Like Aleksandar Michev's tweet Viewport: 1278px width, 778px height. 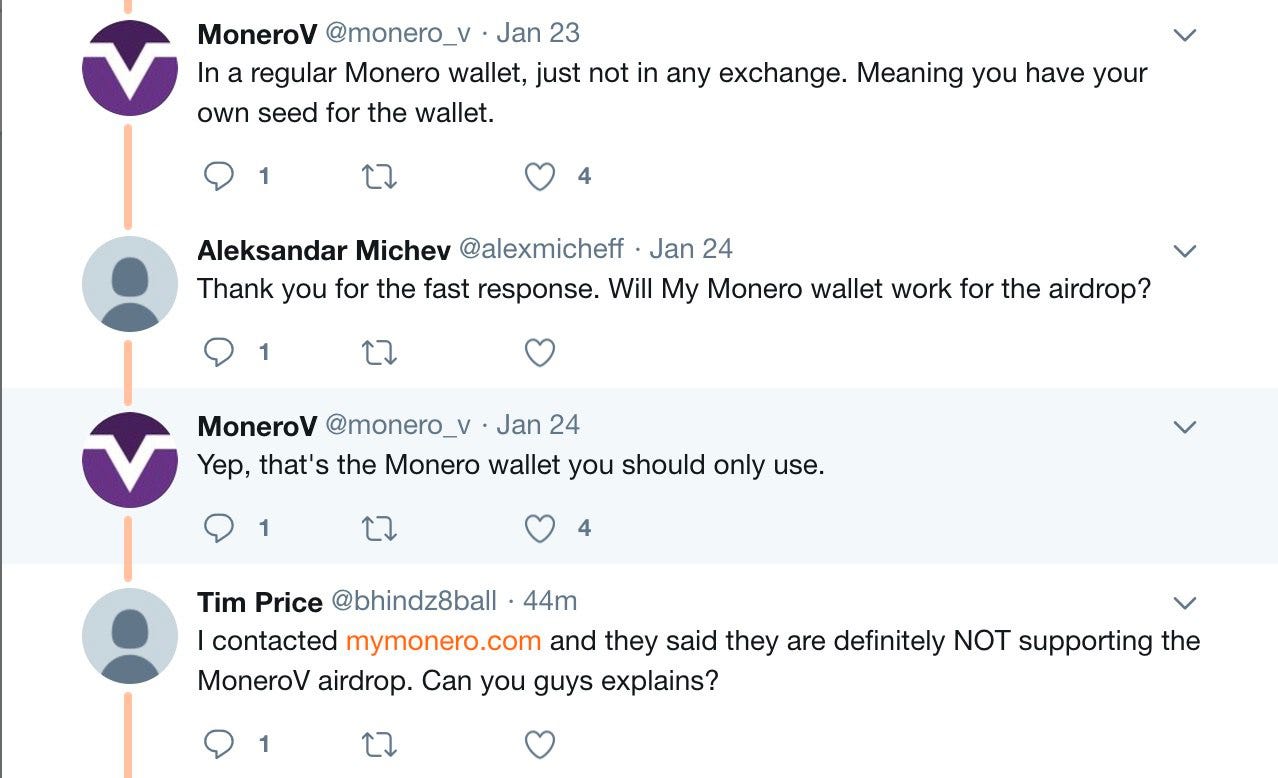pos(540,353)
